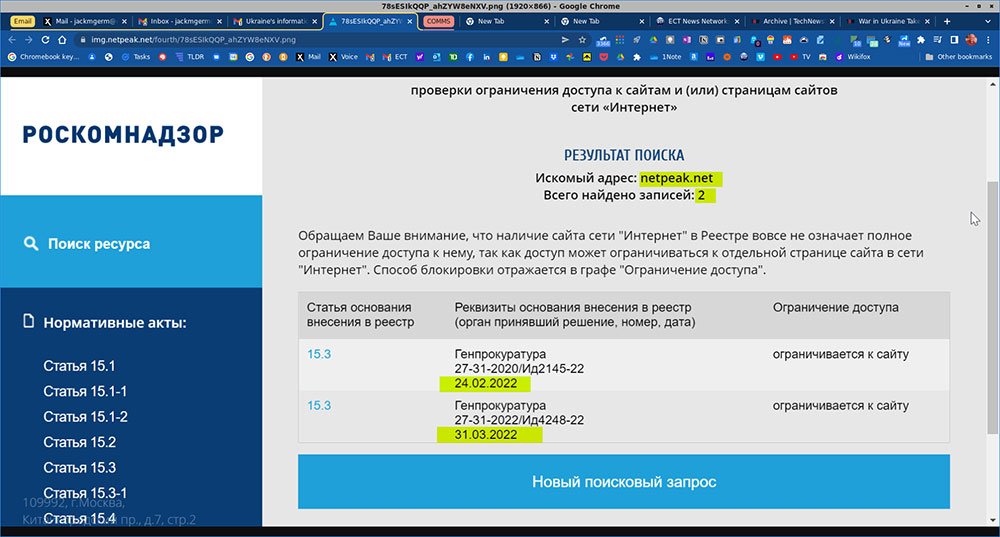Collapse the Email tab group
Screen dimensions: 1000x537
coord(22,21)
